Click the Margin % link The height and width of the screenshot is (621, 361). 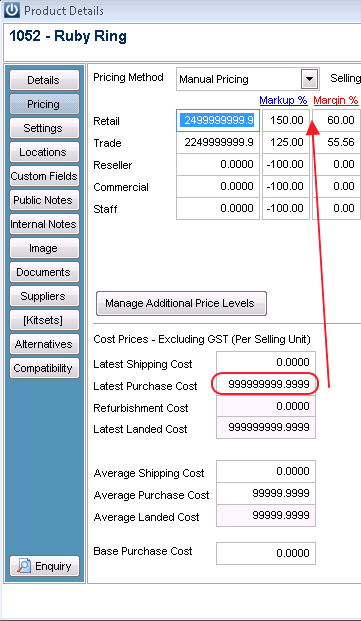[x=336, y=101]
